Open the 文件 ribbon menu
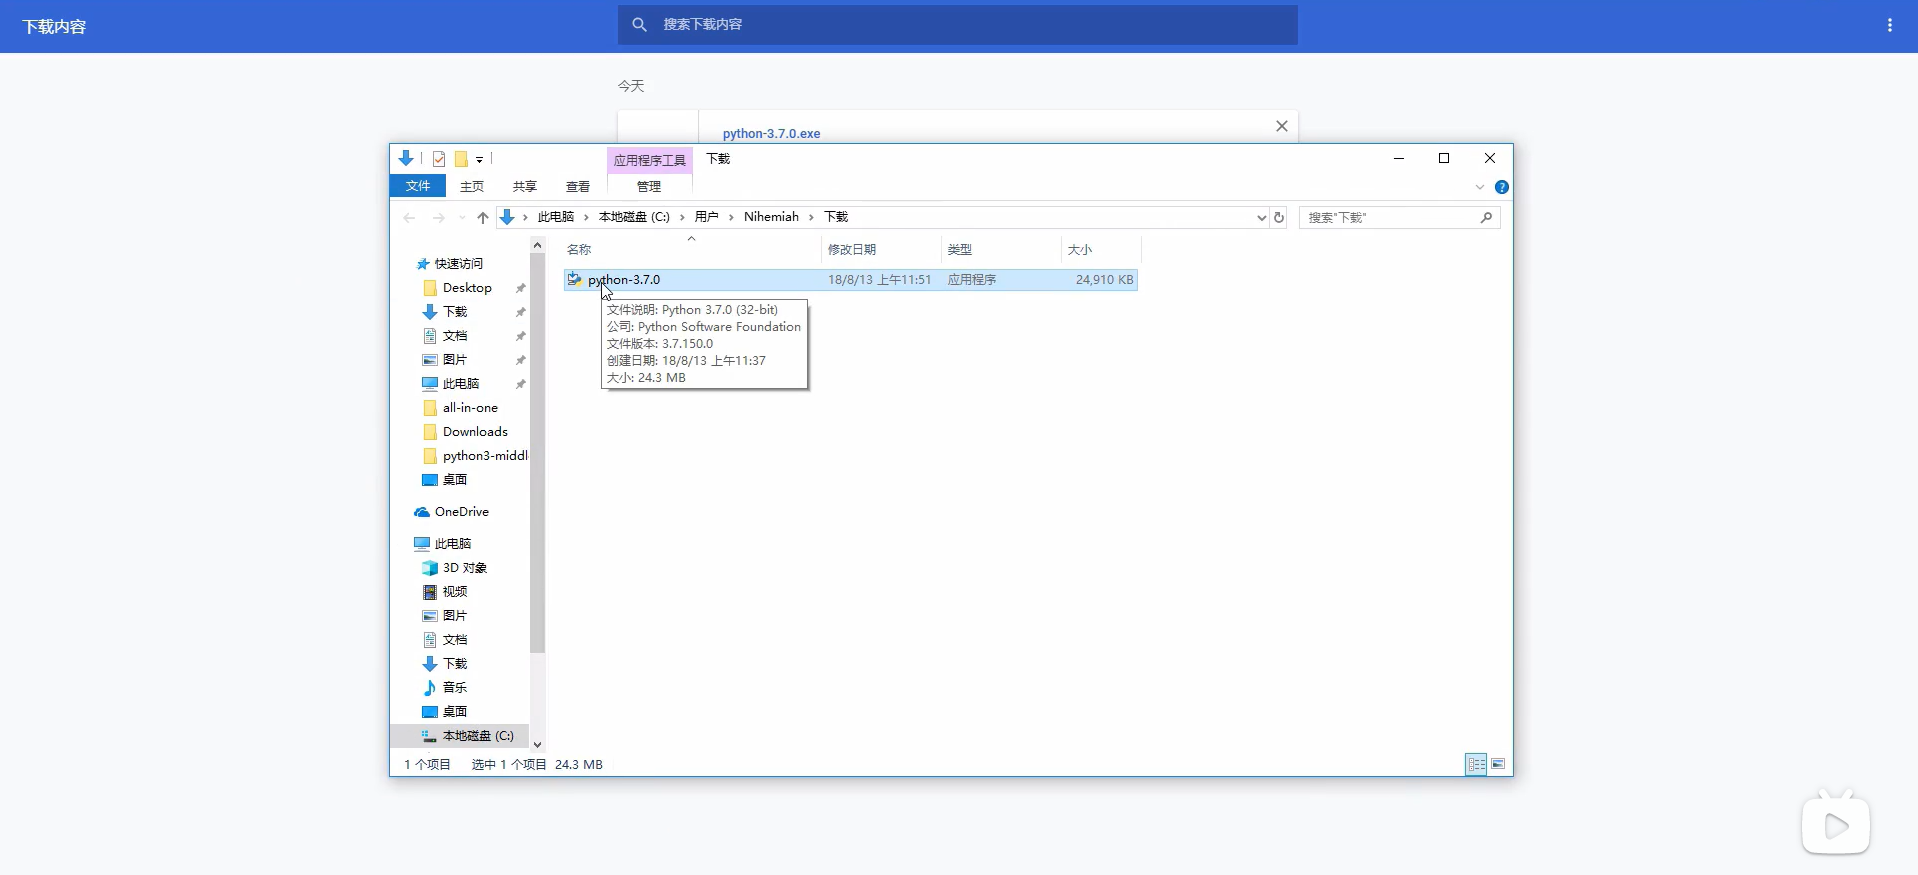 (417, 186)
